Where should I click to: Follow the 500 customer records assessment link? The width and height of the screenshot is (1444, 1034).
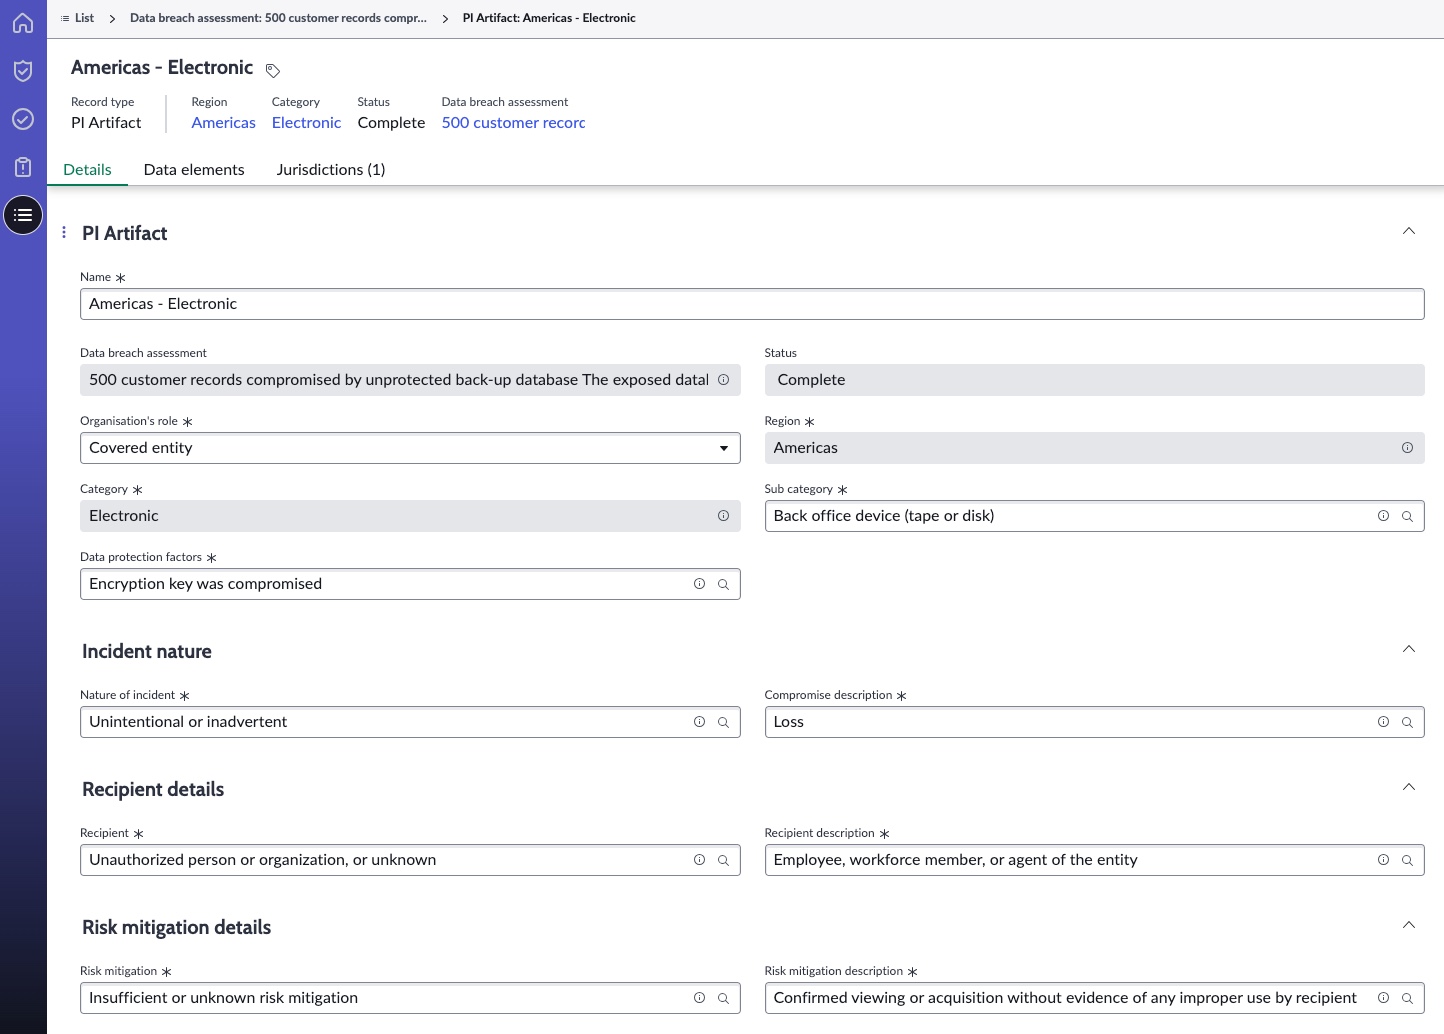tap(513, 122)
